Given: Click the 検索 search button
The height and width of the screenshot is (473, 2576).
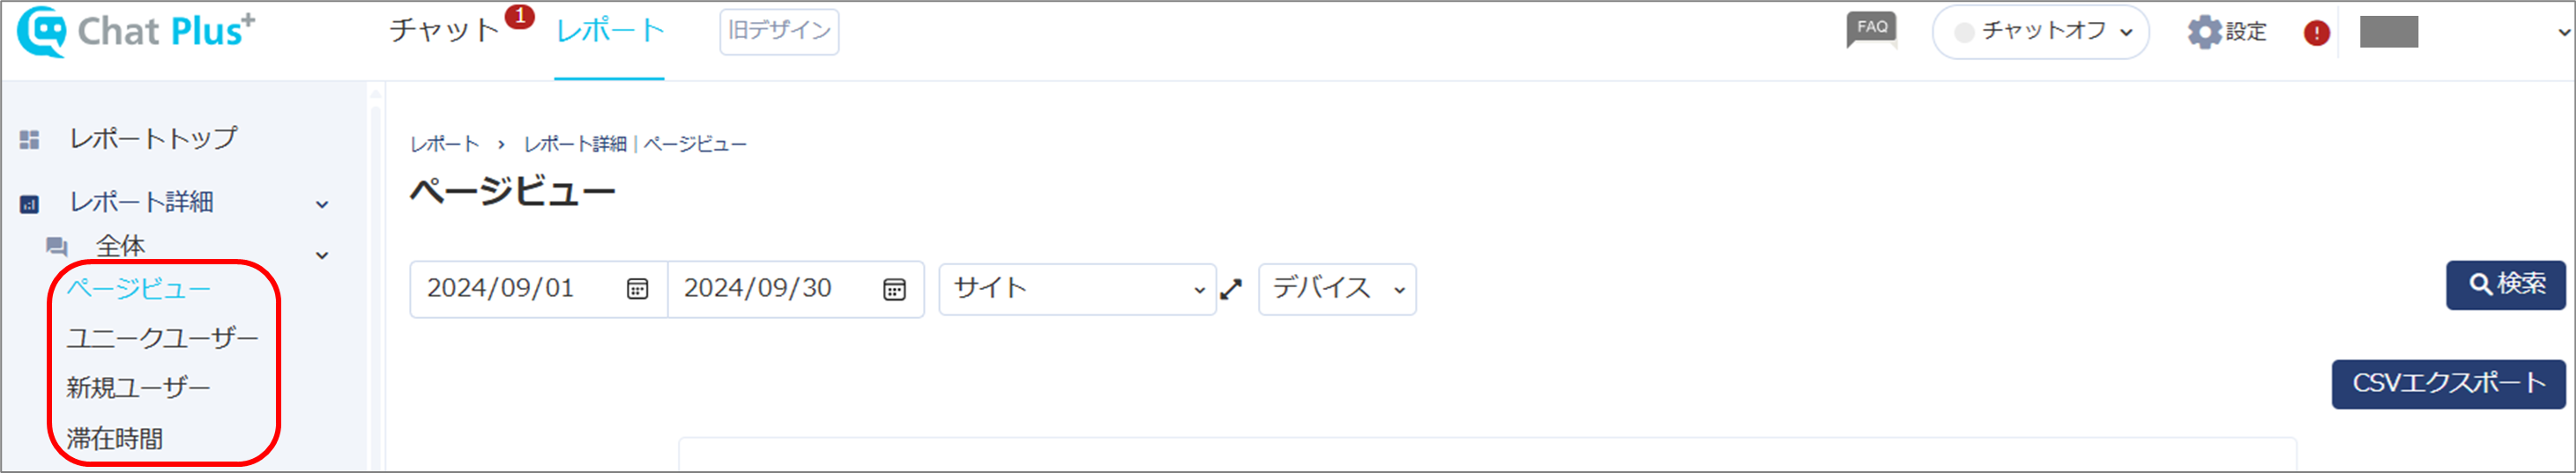Looking at the screenshot, I should click(2506, 285).
